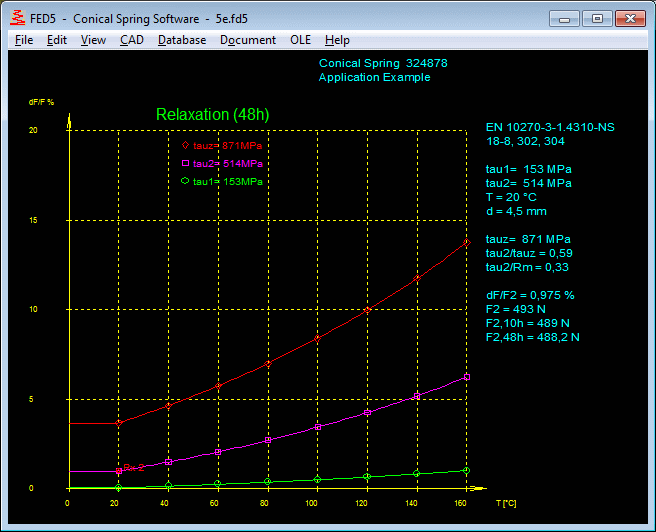Image resolution: width=656 pixels, height=532 pixels.
Task: Click the red diamond tauz legend marker
Action: 185,146
